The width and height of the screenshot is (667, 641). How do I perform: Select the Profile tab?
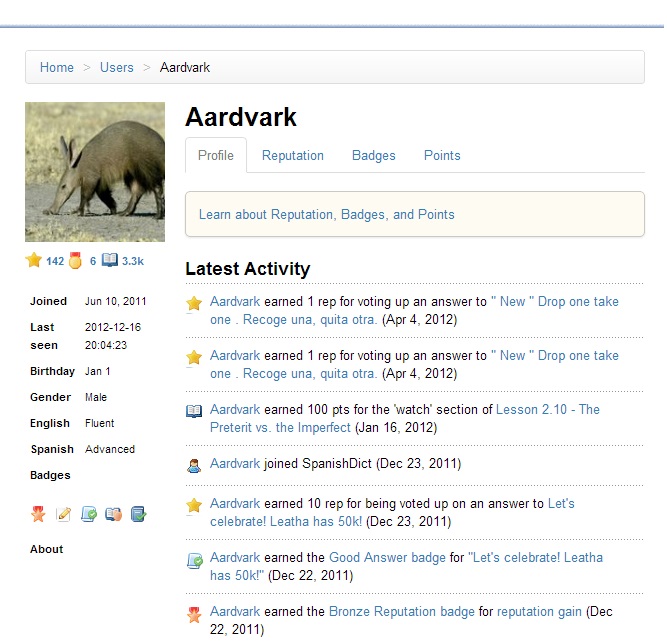pos(215,156)
